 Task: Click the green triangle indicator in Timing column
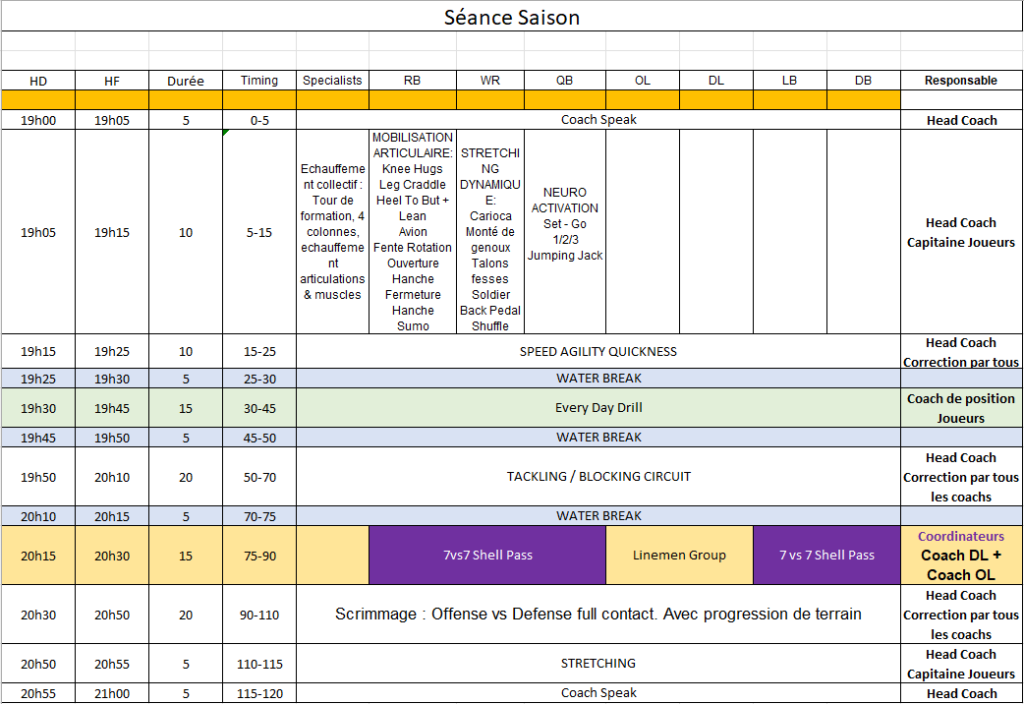(227, 133)
